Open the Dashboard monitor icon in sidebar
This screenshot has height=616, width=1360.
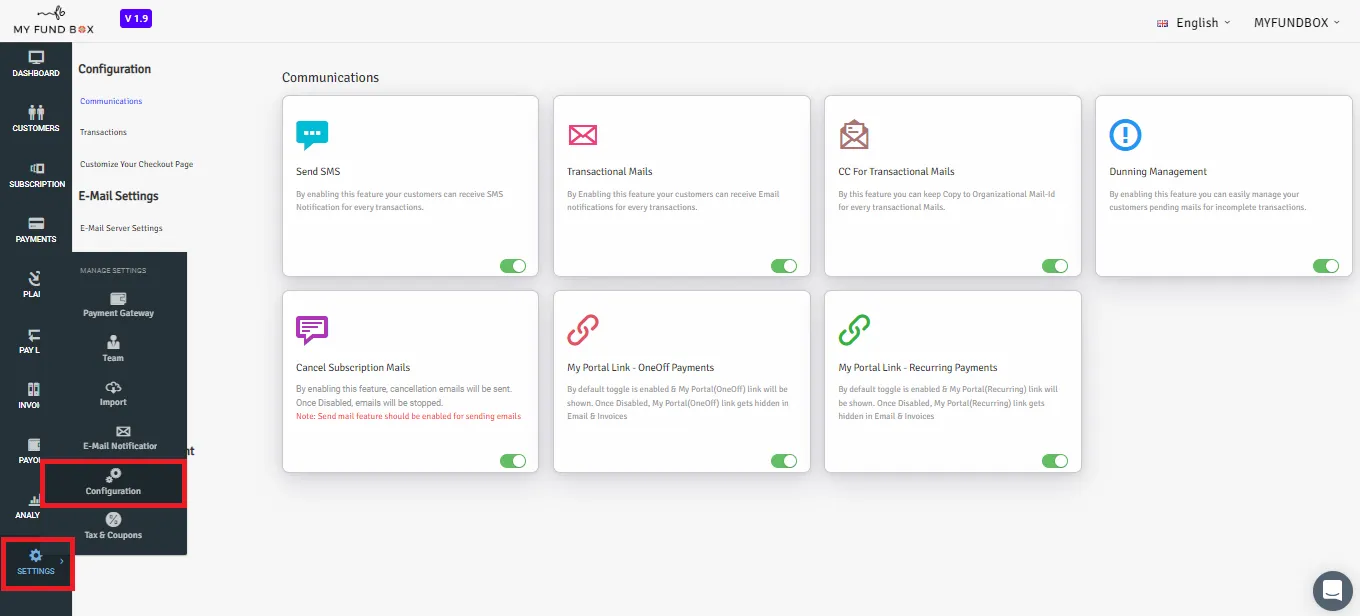pyautogui.click(x=36, y=58)
